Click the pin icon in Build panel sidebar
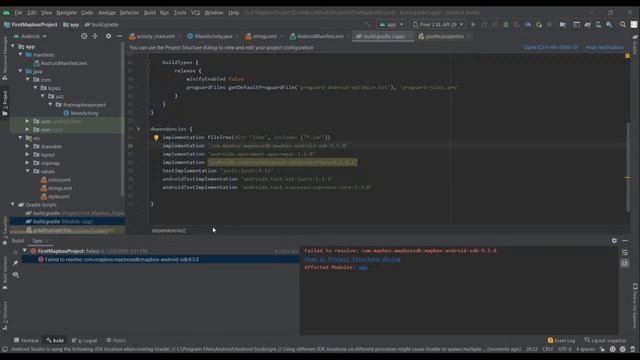The height and width of the screenshot is (360, 640). pos(15,263)
